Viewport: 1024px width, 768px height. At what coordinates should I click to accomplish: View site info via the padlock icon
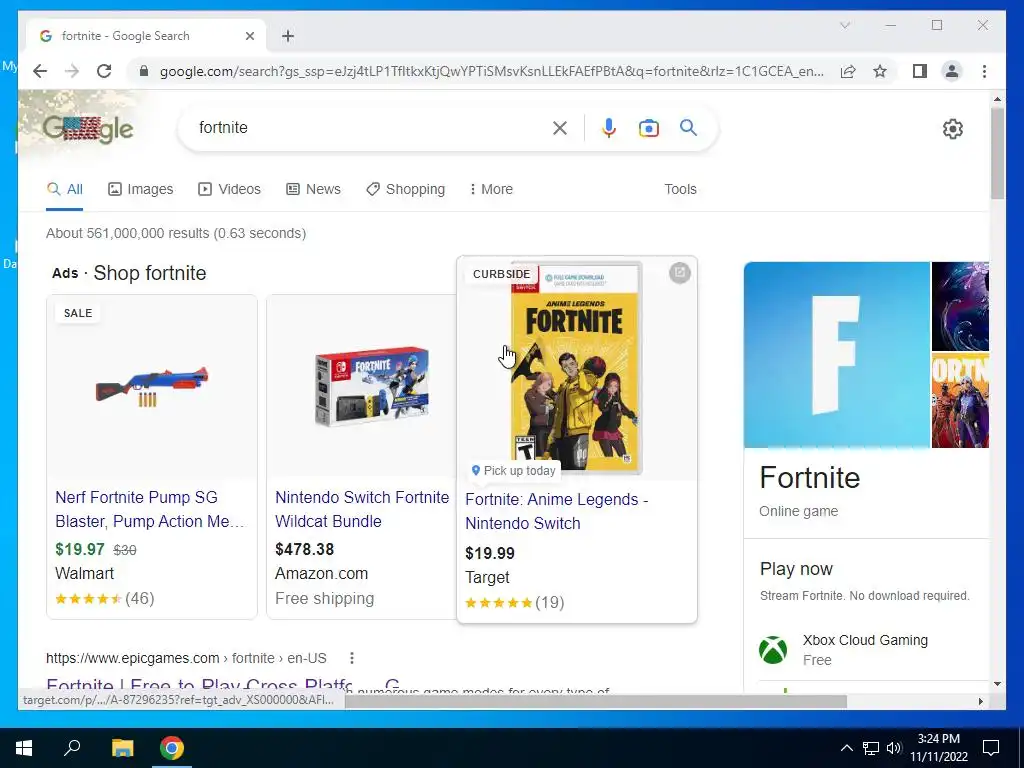click(144, 71)
